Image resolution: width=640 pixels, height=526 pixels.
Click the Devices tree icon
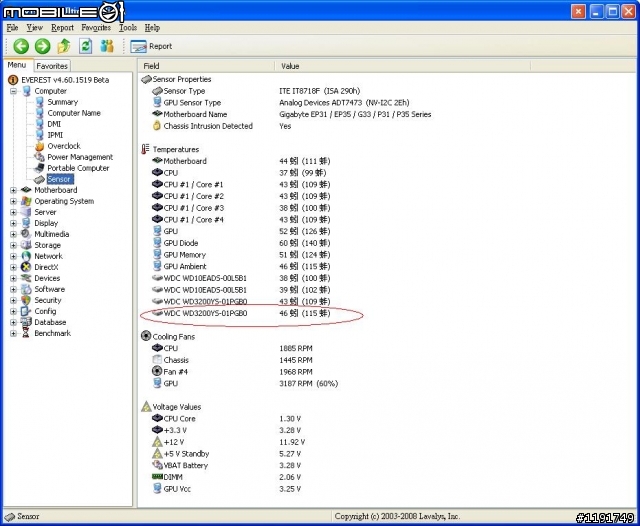(x=26, y=278)
